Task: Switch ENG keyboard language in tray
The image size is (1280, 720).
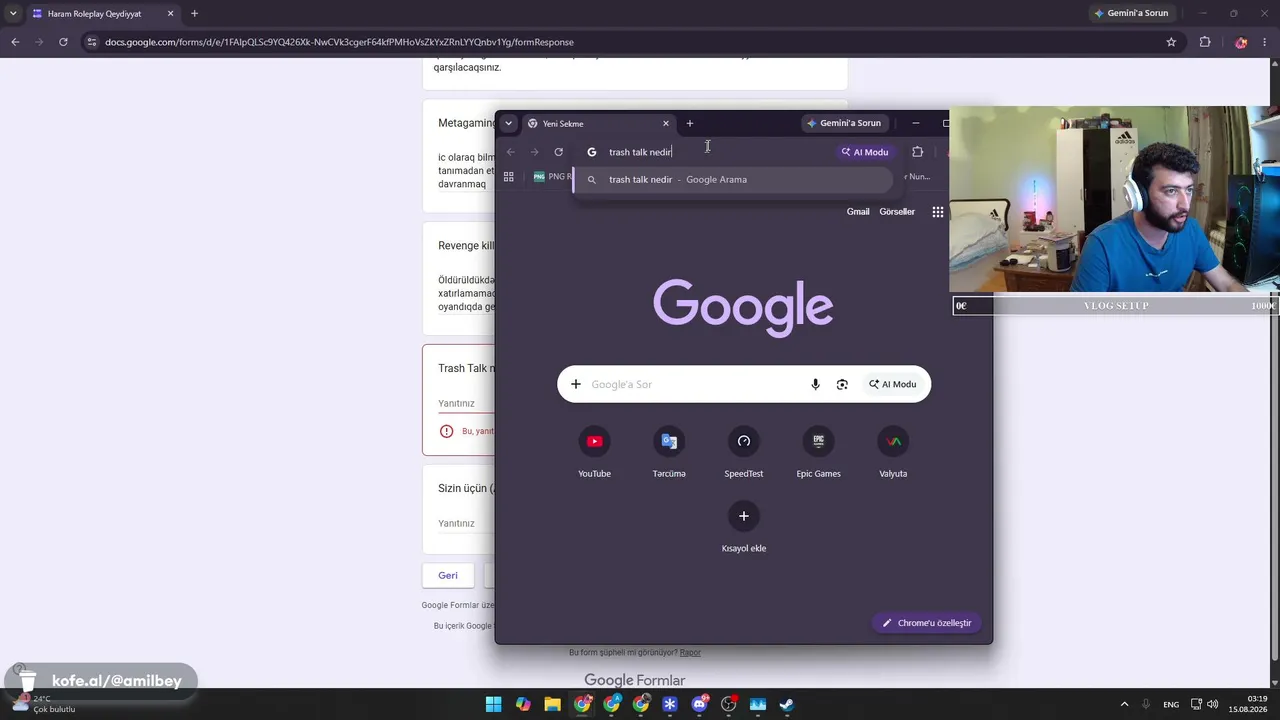Action: click(x=1171, y=704)
